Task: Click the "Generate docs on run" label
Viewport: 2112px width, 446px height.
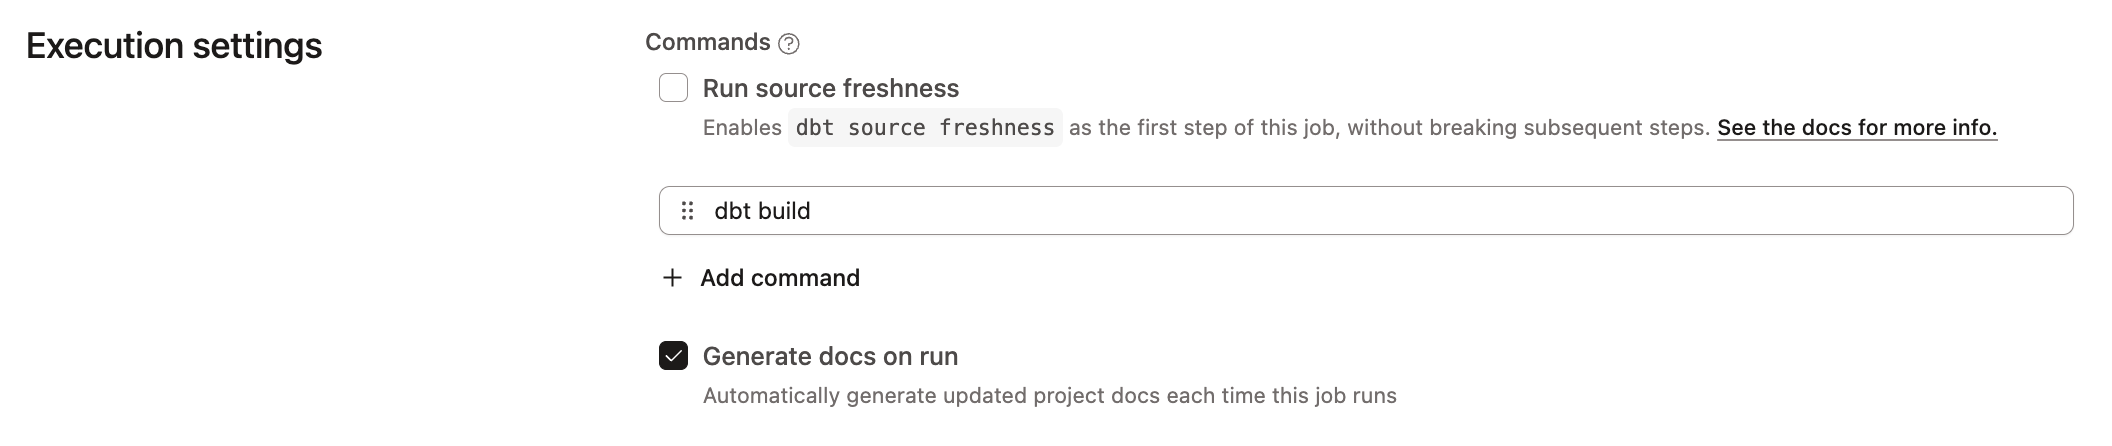Action: tap(830, 356)
